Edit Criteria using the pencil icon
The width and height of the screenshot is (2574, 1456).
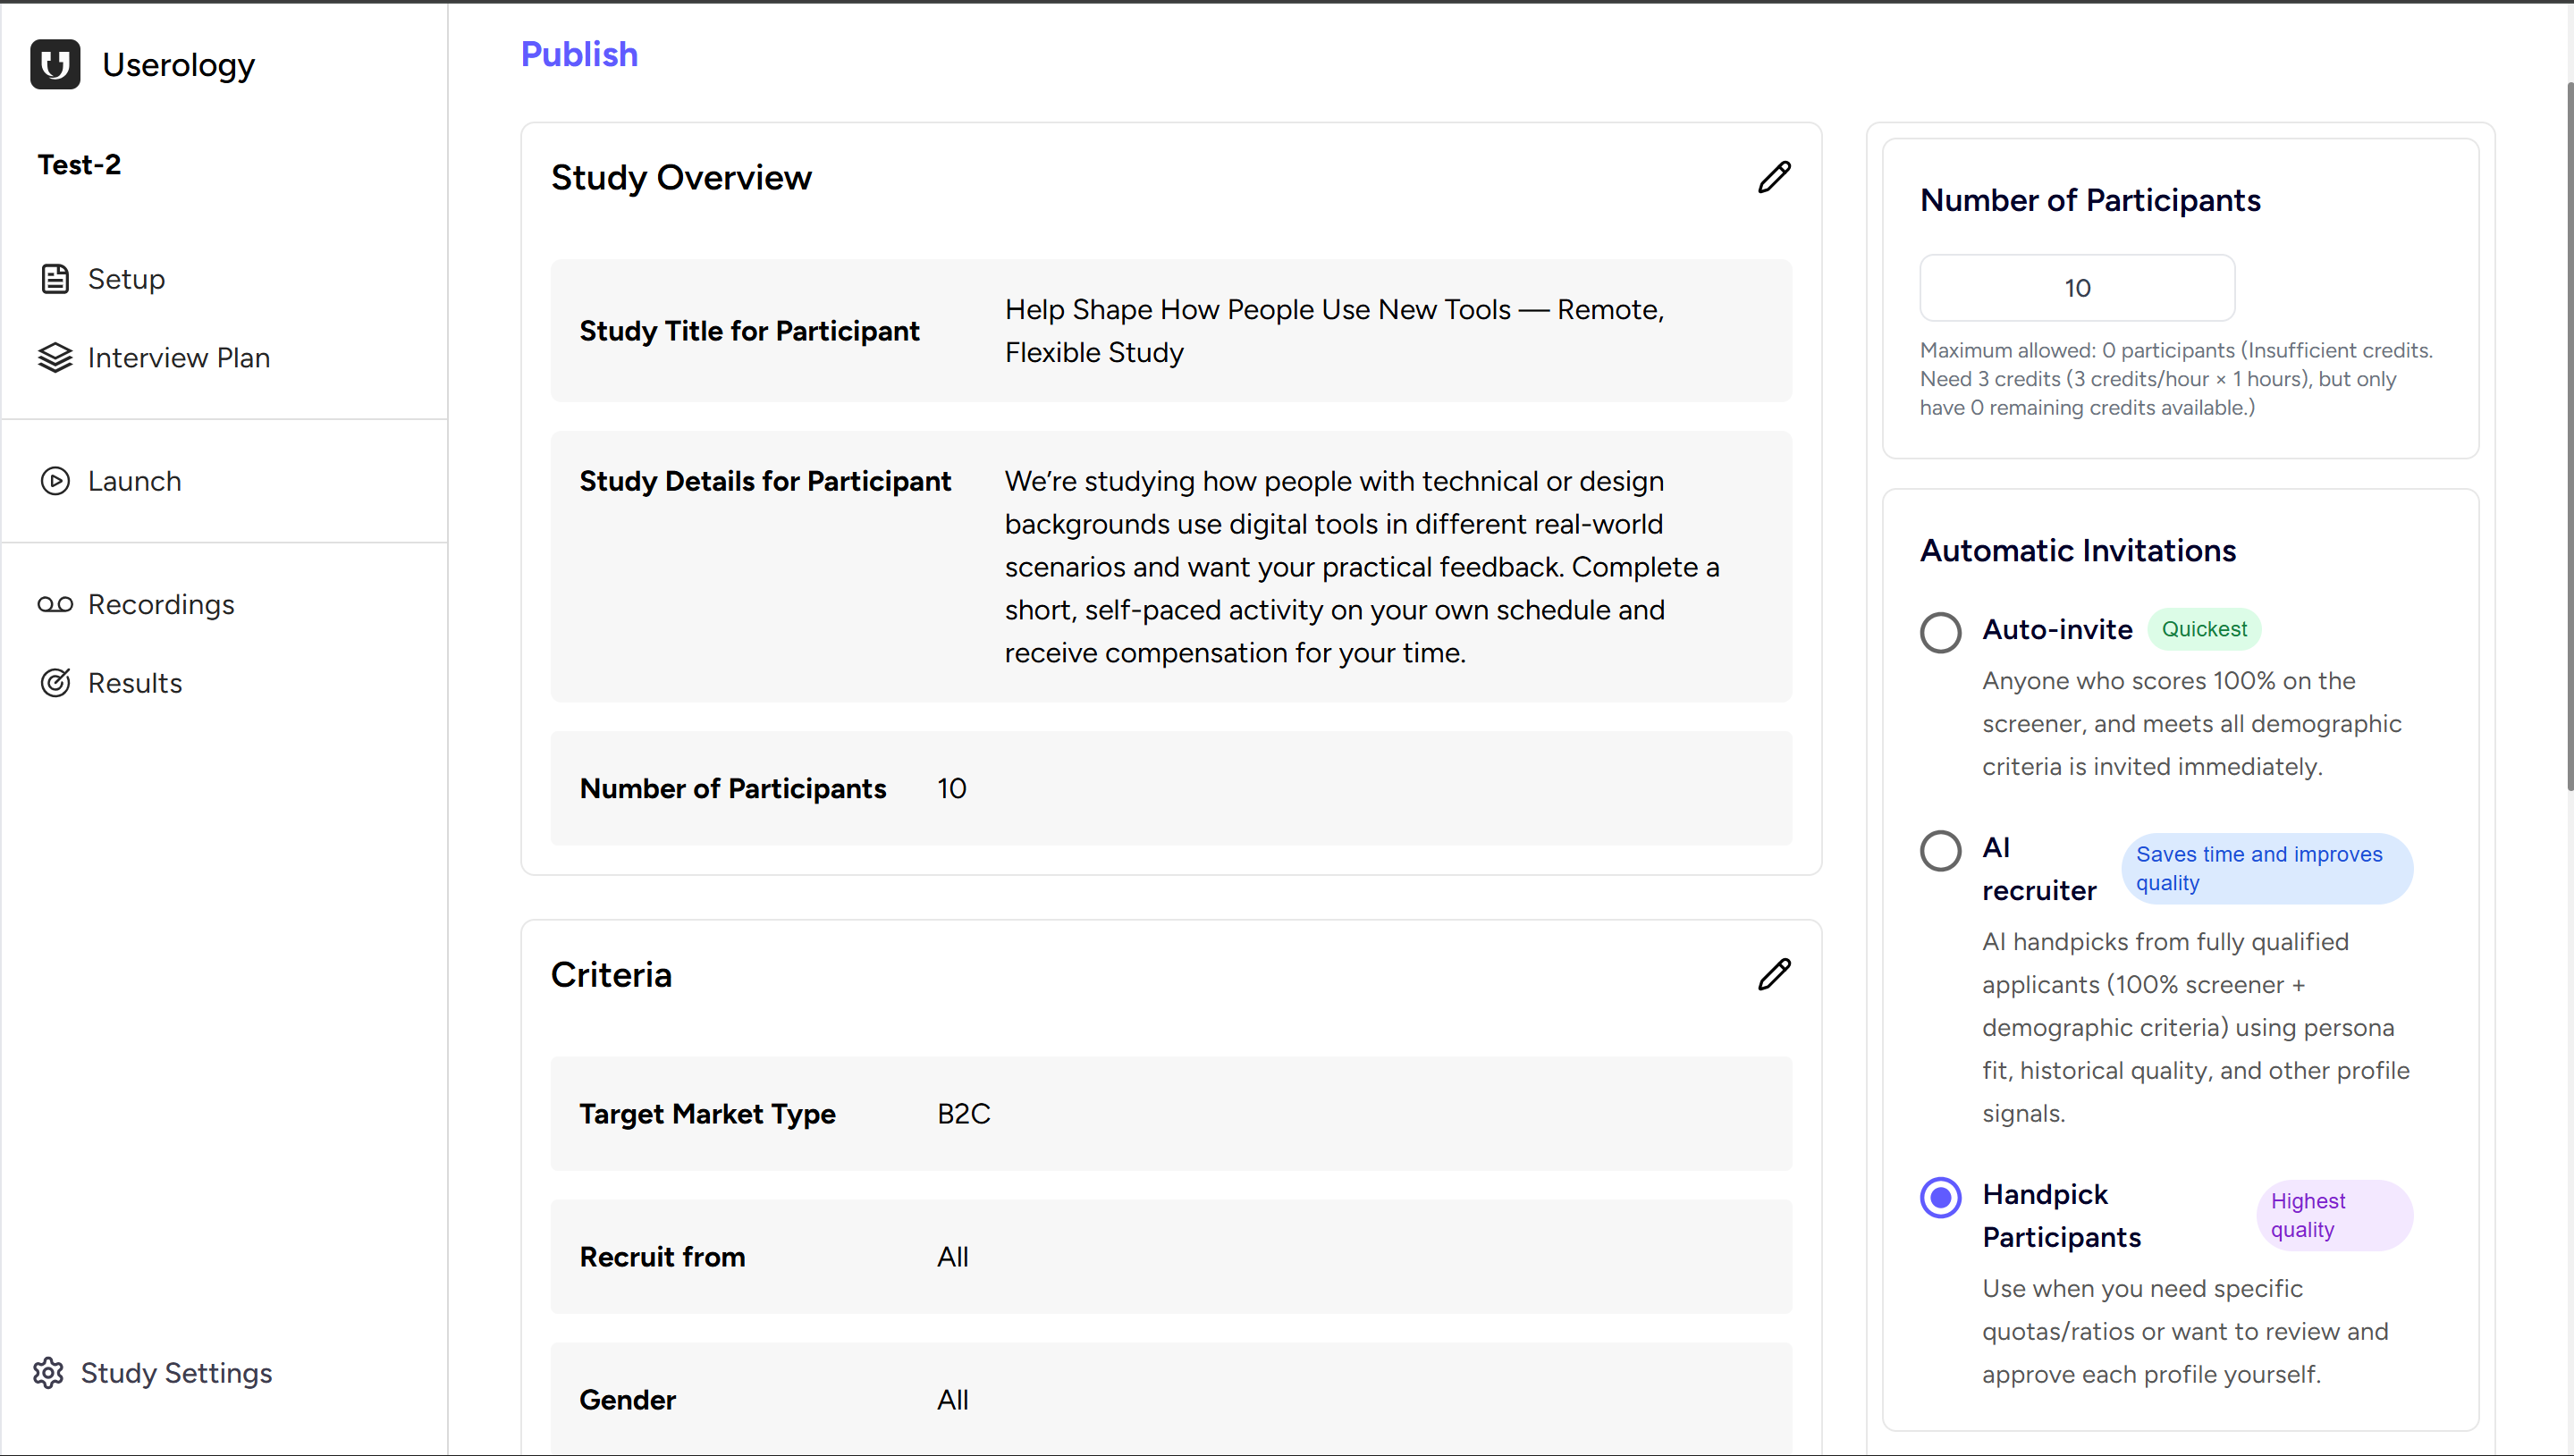pos(1773,974)
